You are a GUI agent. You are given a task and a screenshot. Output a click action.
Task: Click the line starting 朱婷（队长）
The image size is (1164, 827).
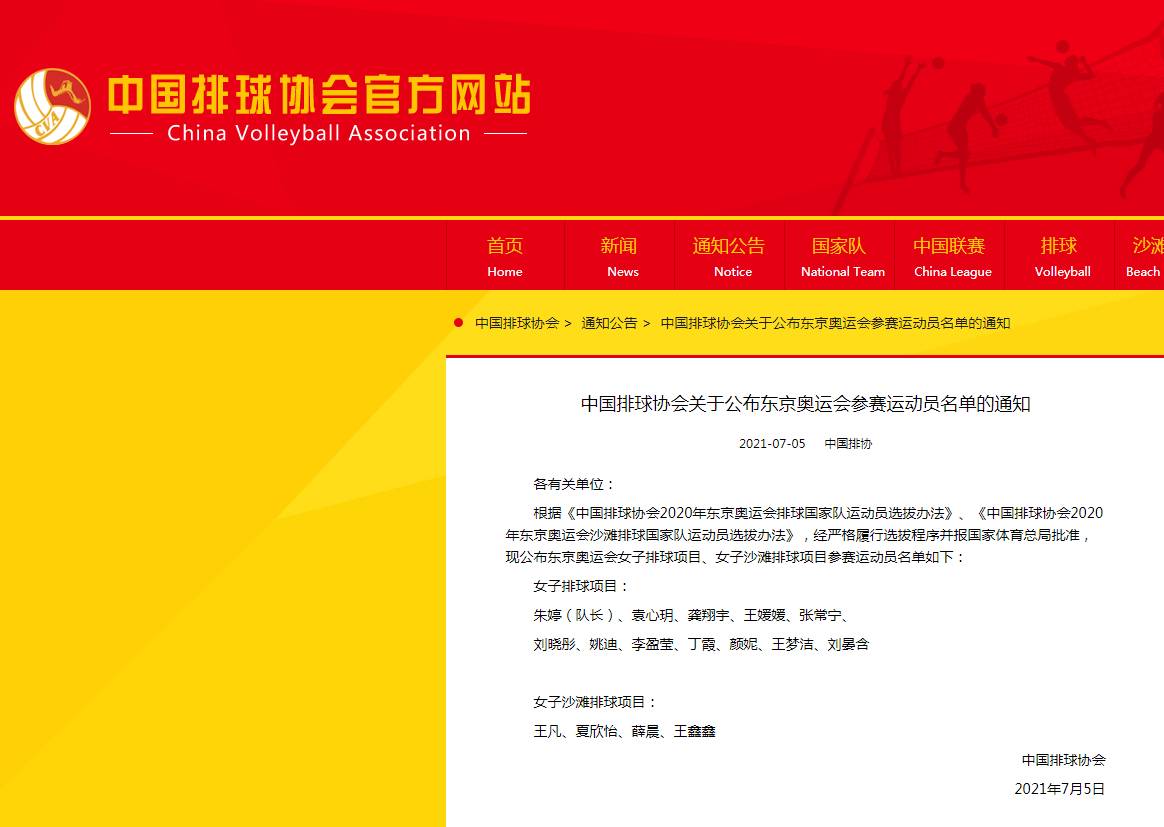tap(691, 615)
